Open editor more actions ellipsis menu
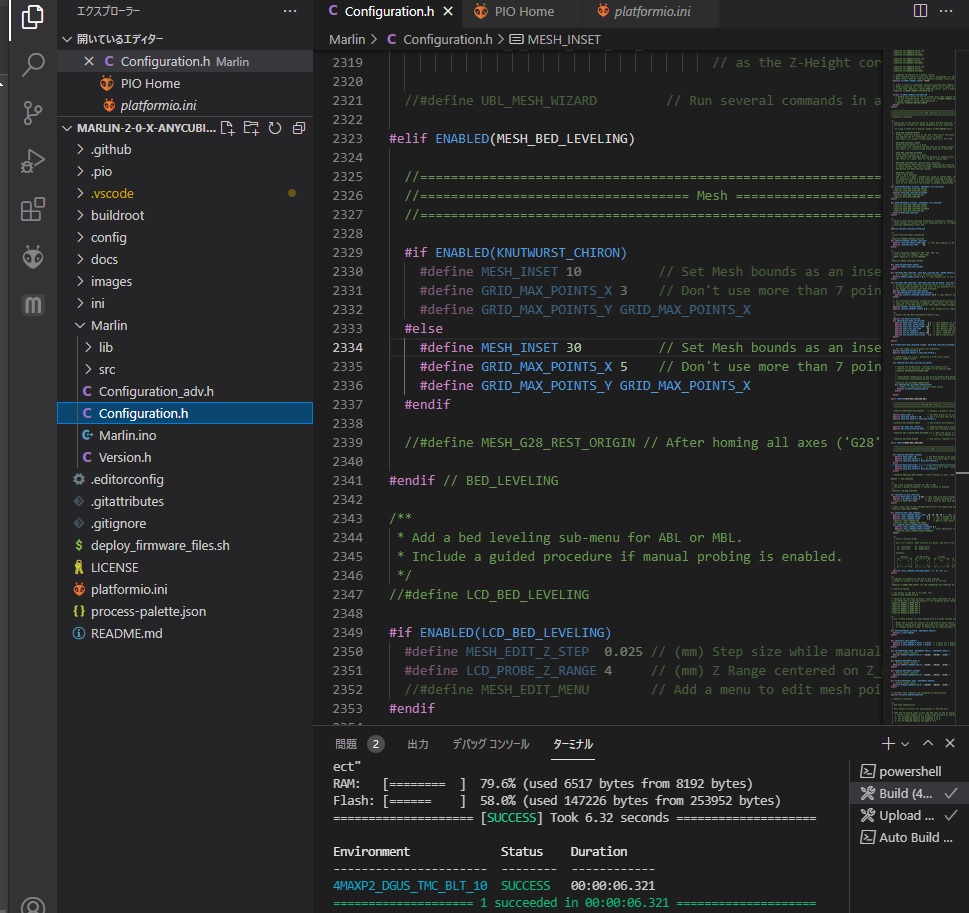The width and height of the screenshot is (969, 913). [x=946, y=11]
